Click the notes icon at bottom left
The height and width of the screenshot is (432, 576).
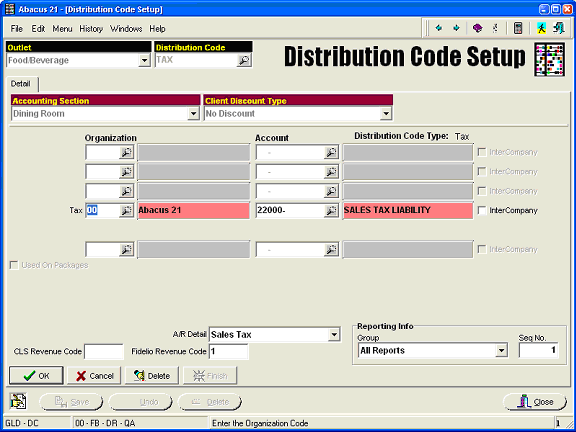point(18,401)
